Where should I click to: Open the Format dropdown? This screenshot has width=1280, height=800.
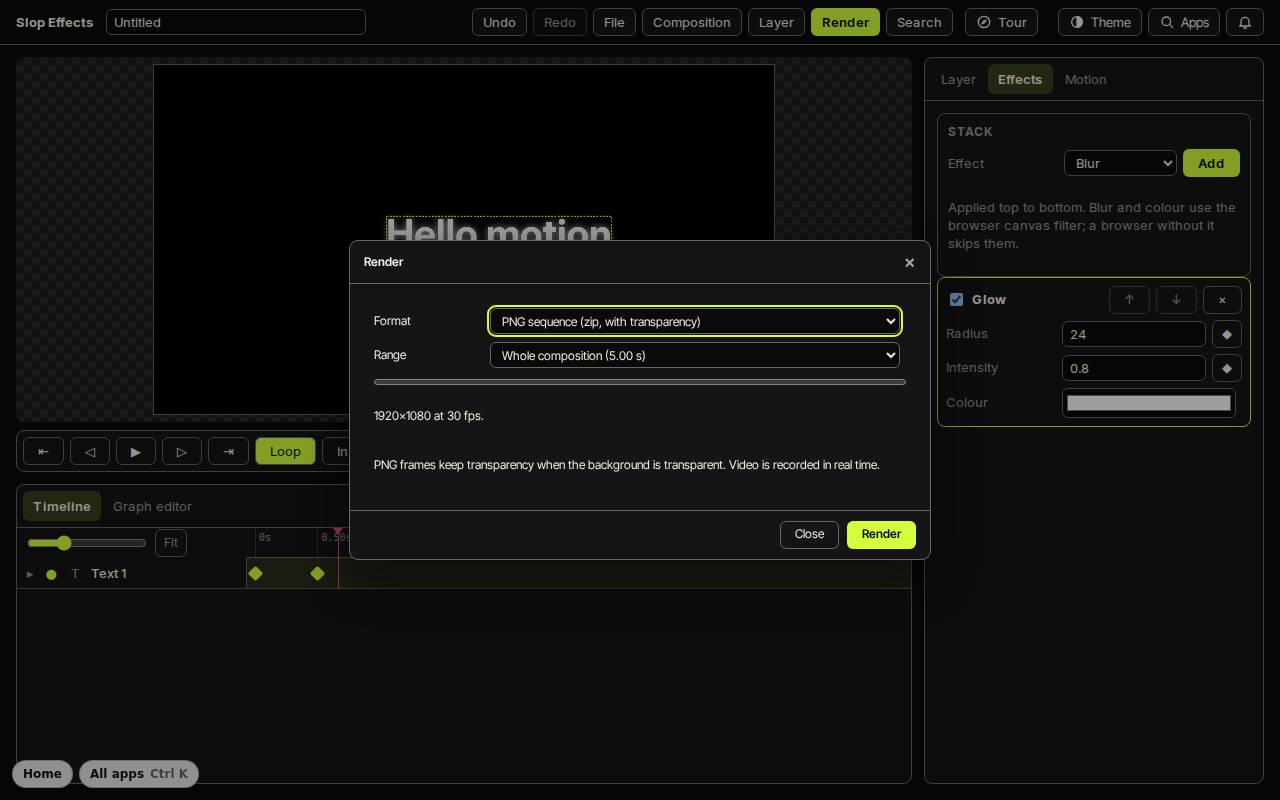pyautogui.click(x=695, y=321)
